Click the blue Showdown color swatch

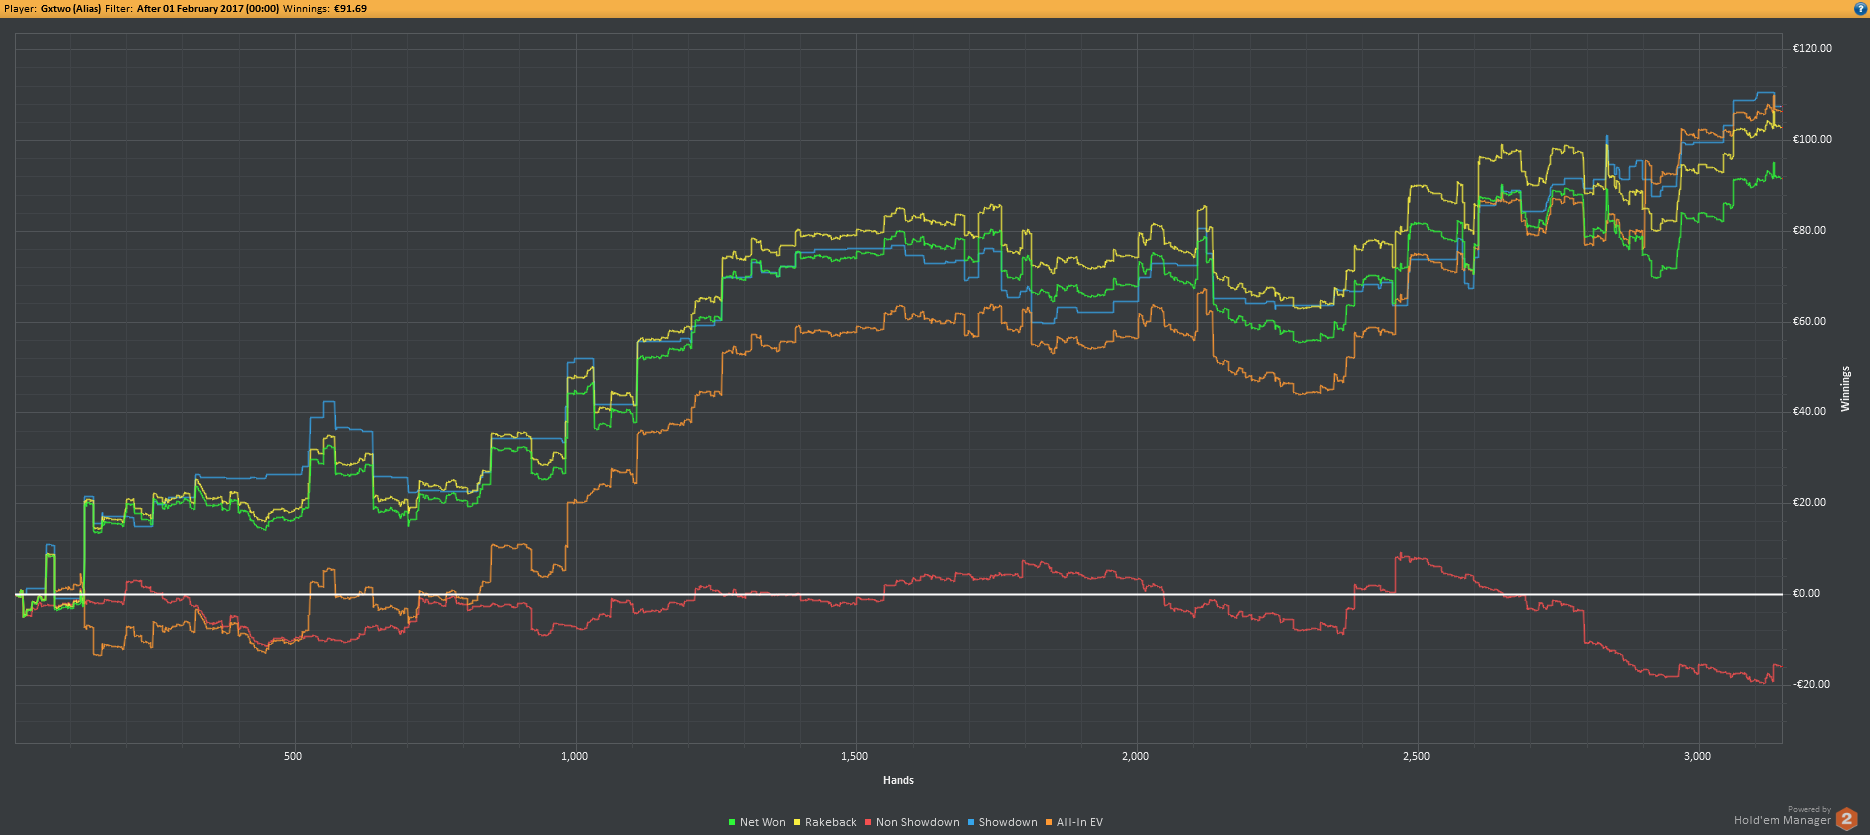tap(971, 823)
